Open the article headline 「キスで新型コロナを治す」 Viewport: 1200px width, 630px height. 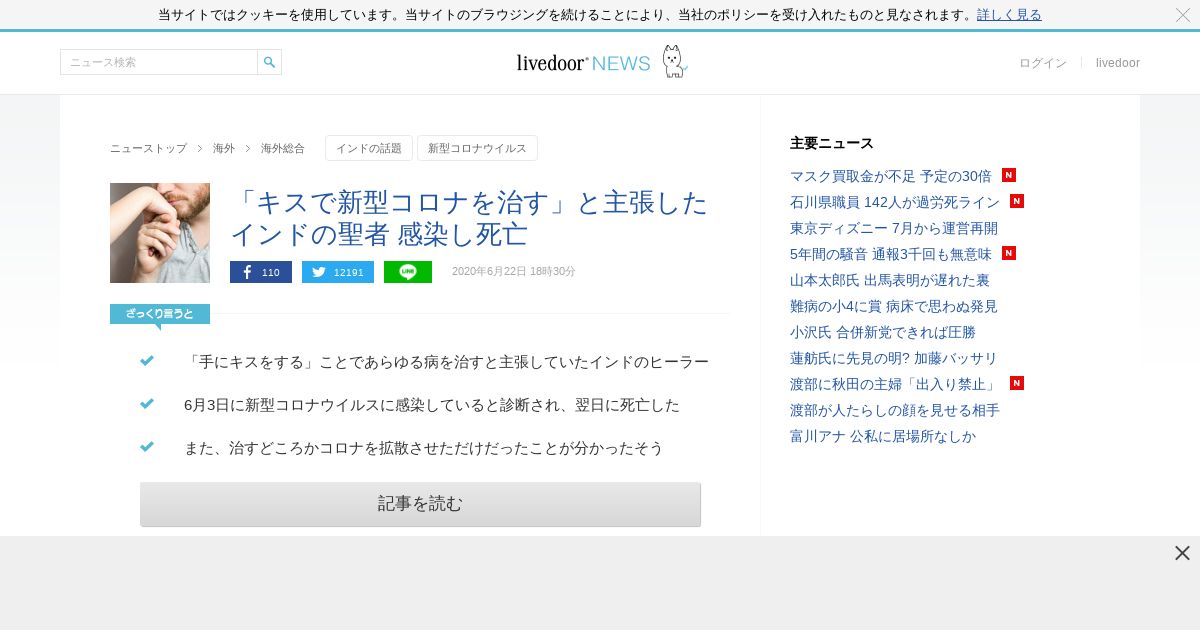(469, 218)
